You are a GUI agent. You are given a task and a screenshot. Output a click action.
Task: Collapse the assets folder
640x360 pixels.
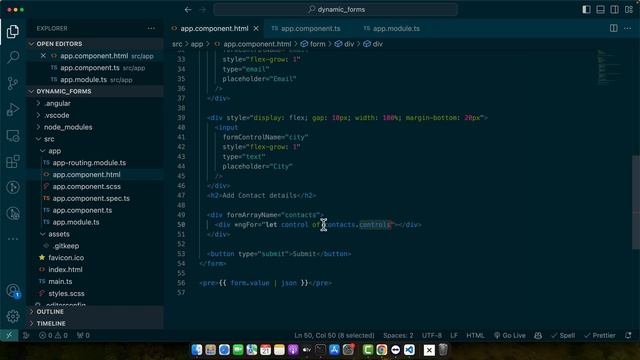pos(96,234)
